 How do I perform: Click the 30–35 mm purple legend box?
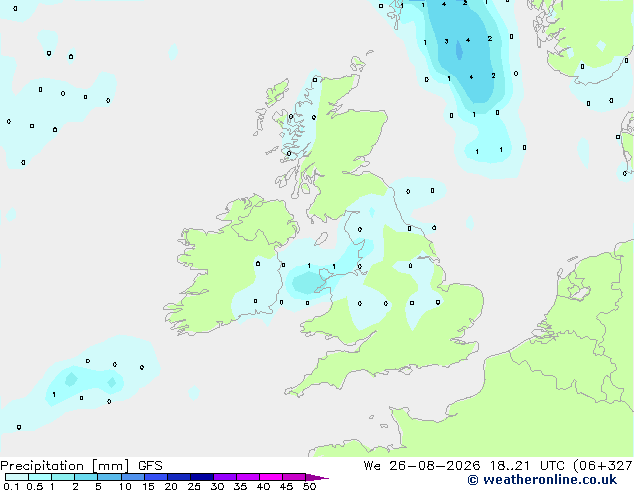pos(225,477)
